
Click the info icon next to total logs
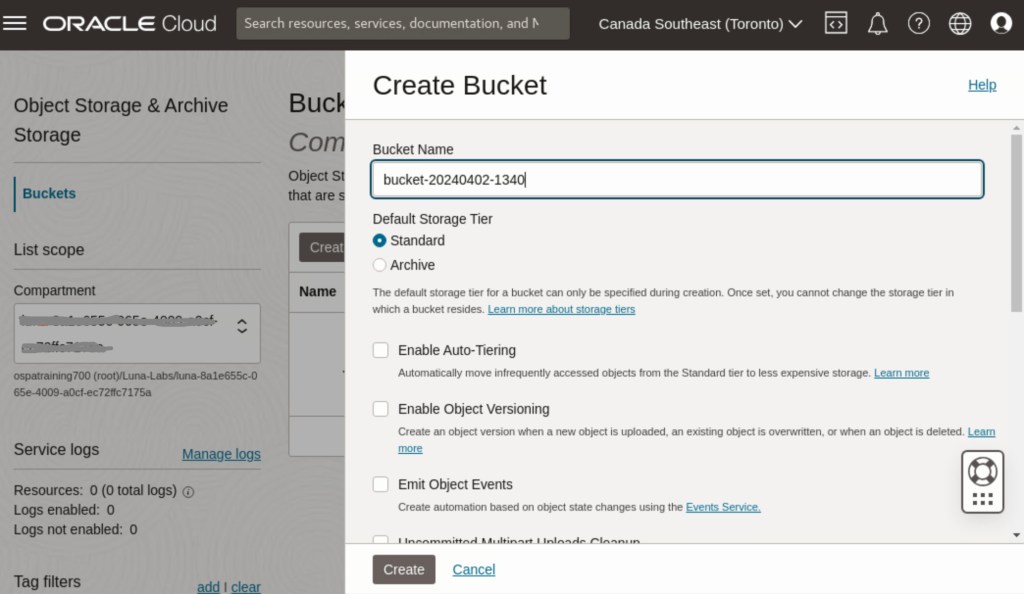188,491
